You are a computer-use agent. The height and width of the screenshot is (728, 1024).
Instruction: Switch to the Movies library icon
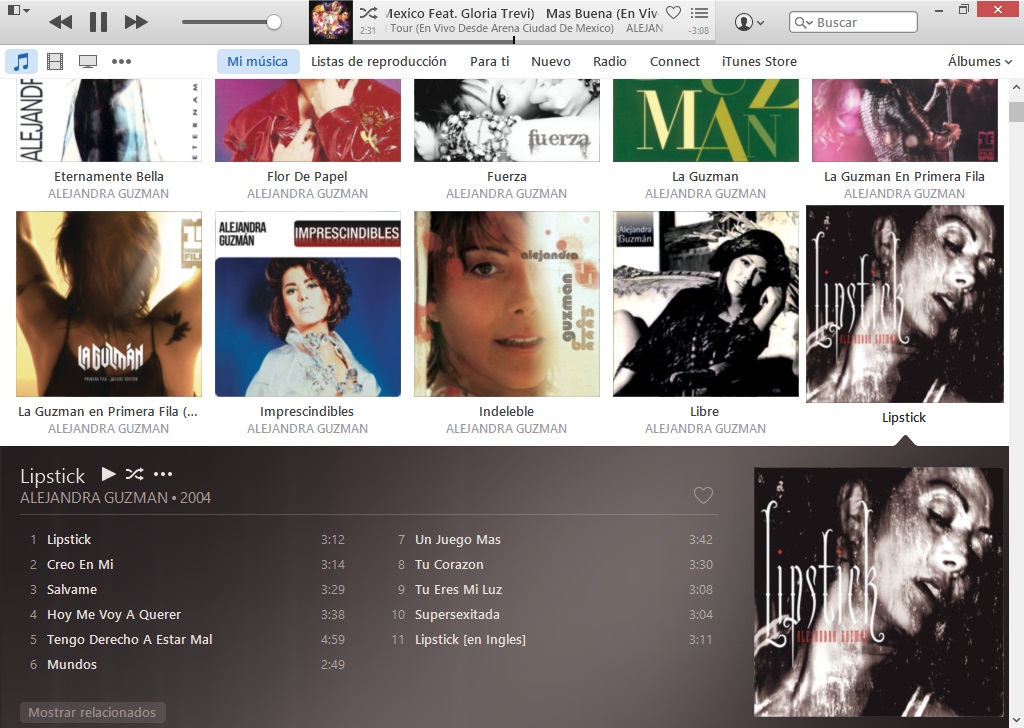[x=55, y=61]
